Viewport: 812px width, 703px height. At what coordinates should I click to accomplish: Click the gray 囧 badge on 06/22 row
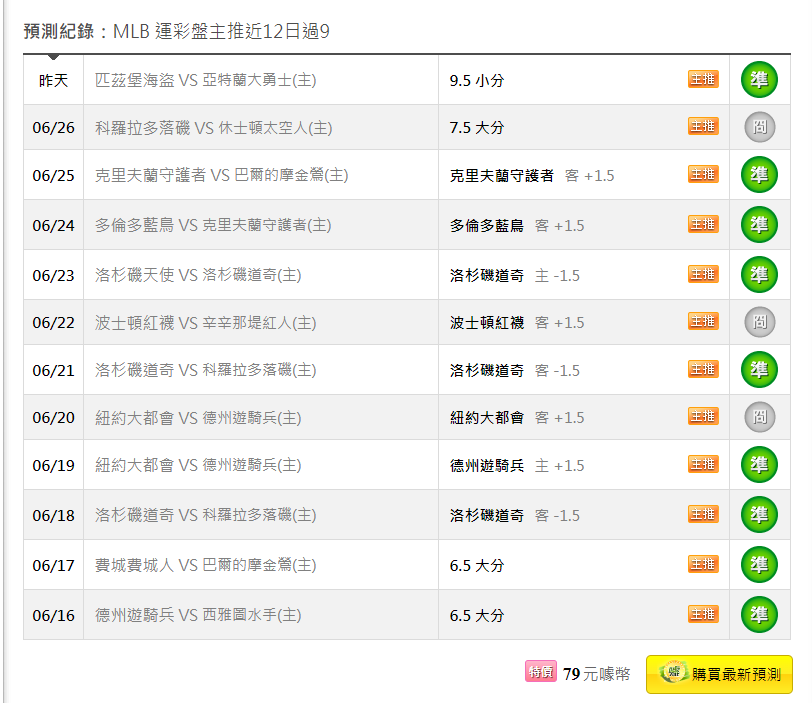pyautogui.click(x=760, y=322)
